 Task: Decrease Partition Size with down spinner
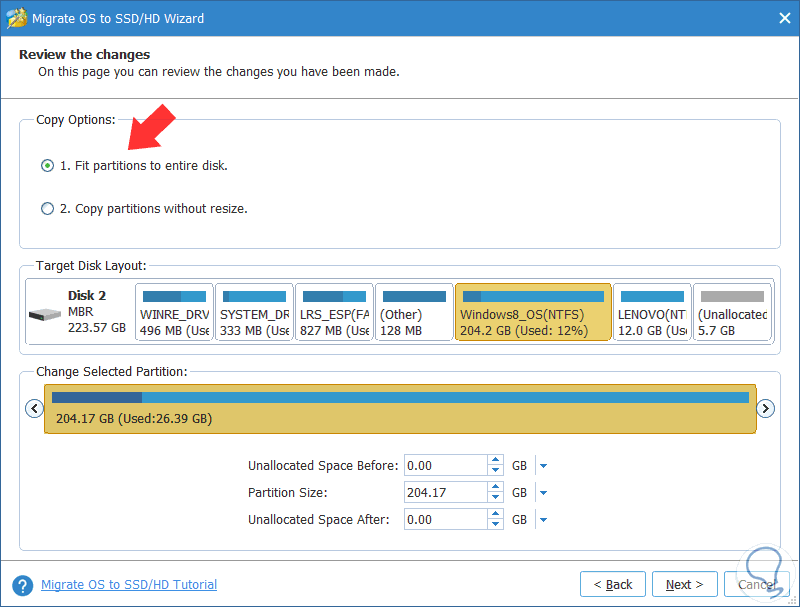pos(495,498)
